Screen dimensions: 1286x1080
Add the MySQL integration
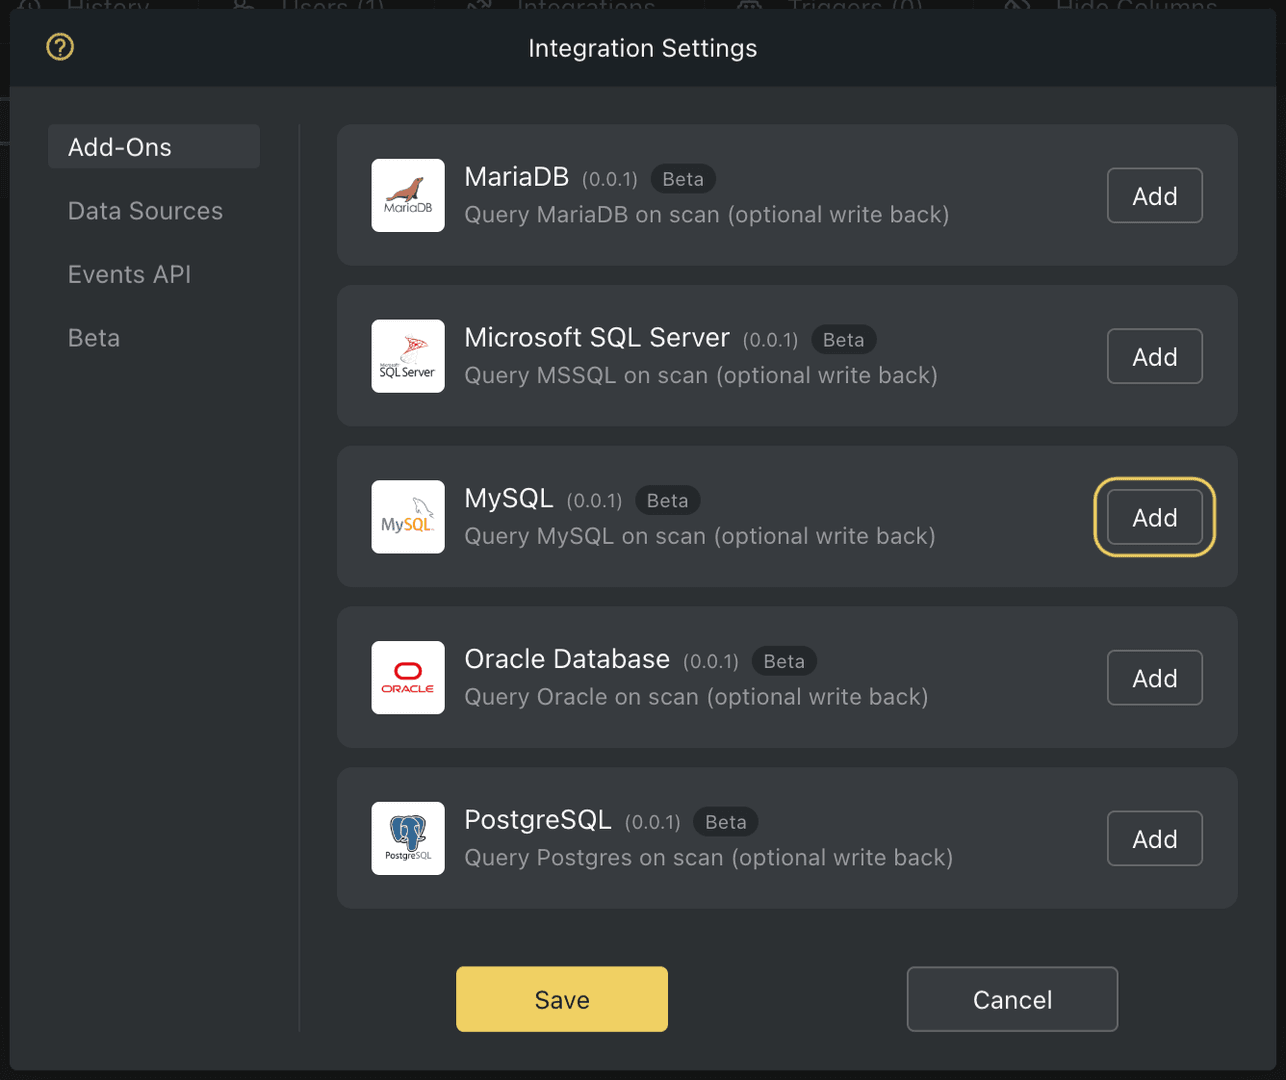[1154, 517]
